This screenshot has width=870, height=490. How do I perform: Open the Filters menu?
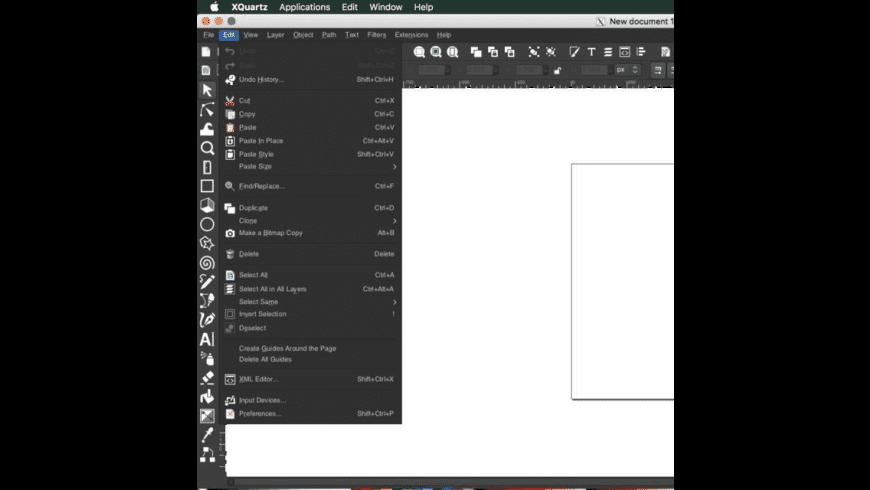(x=376, y=35)
